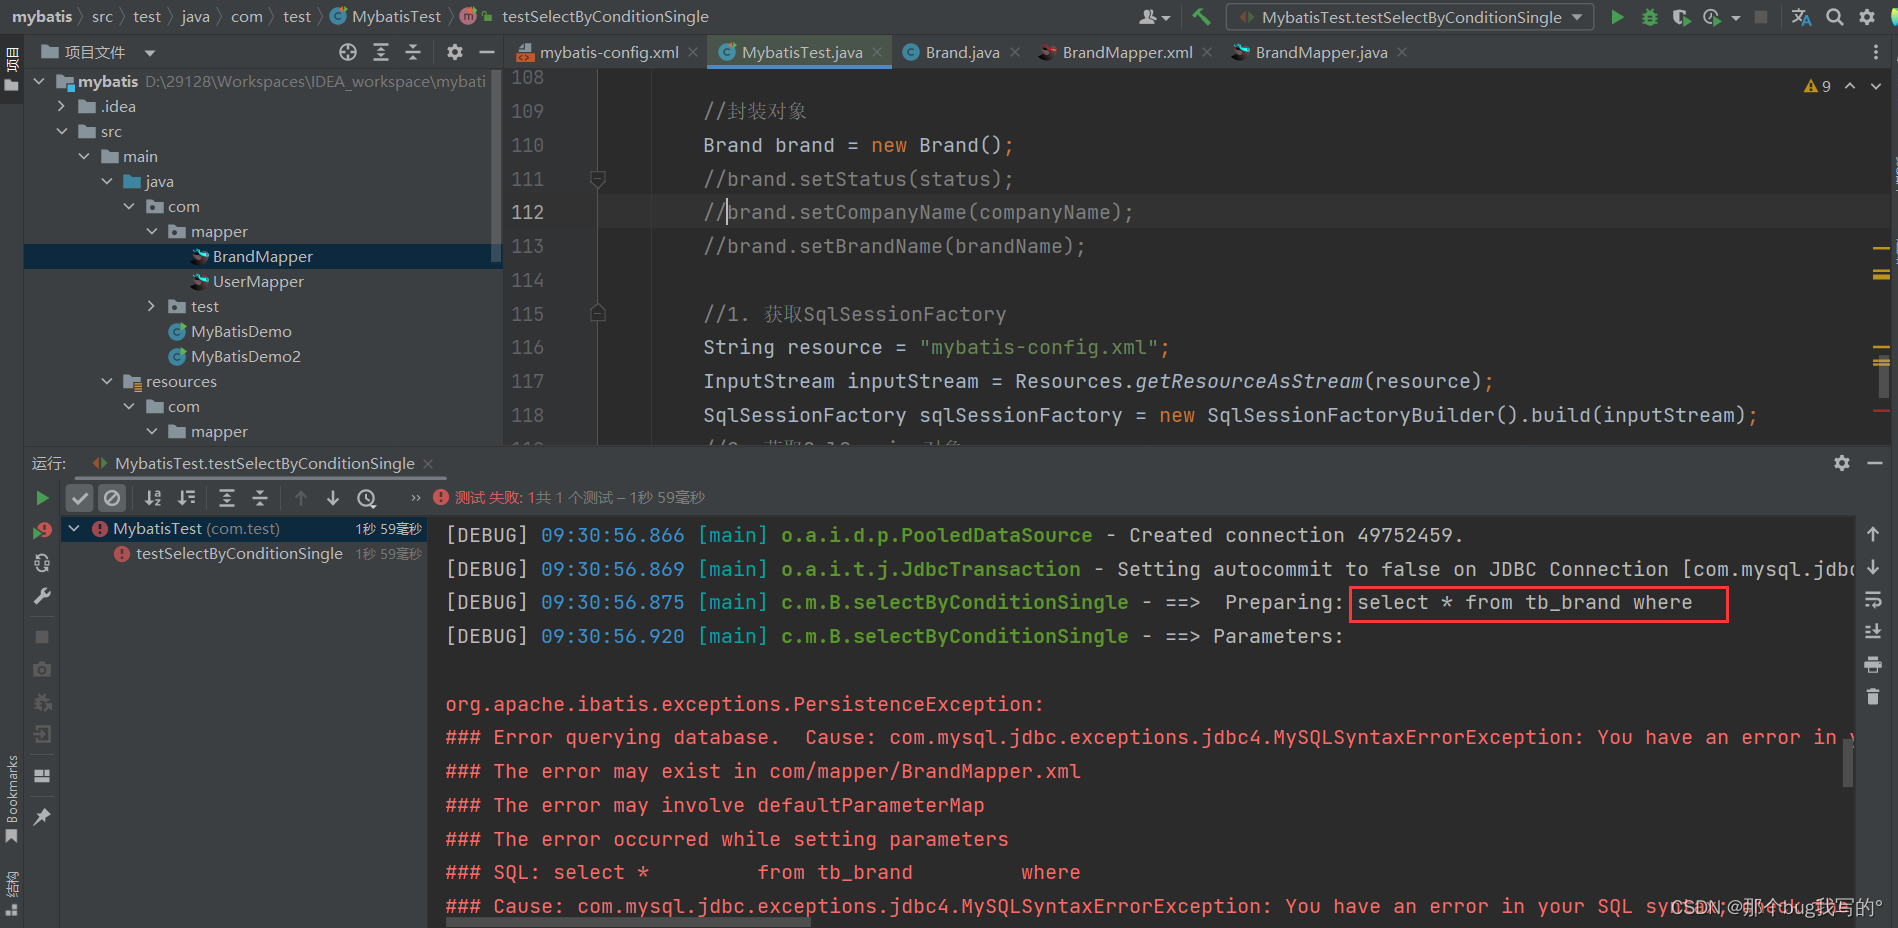Collapse the mybatis project root node
This screenshot has width=1898, height=928.
pyautogui.click(x=39, y=81)
